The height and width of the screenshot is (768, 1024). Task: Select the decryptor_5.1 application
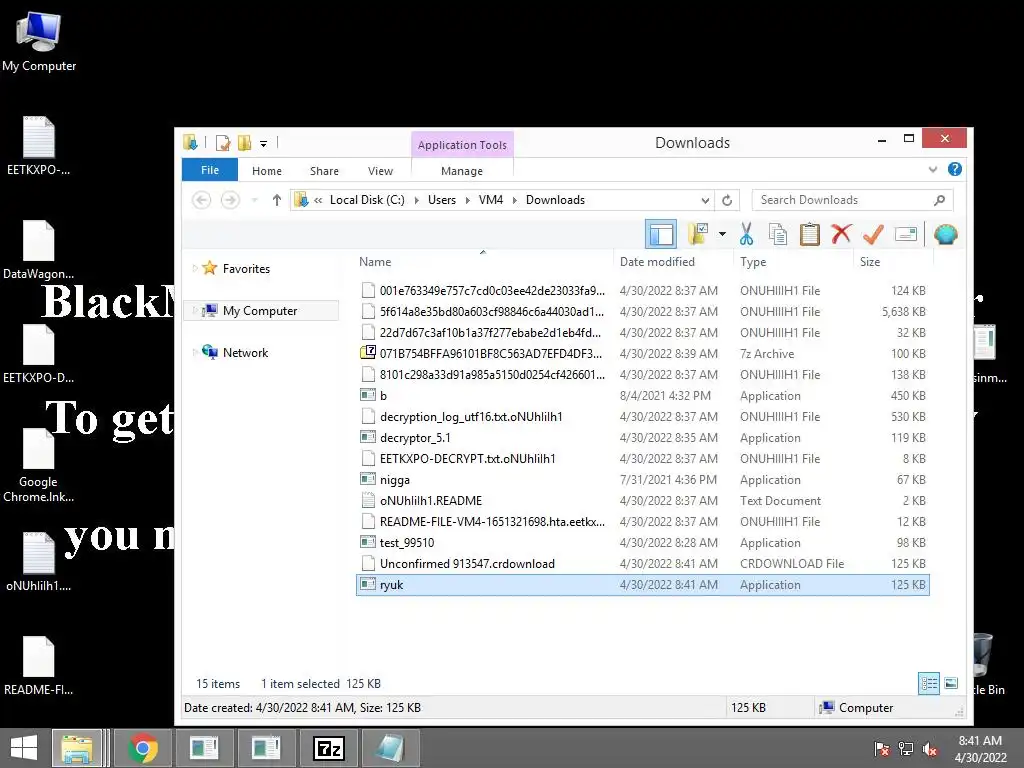(643, 438)
